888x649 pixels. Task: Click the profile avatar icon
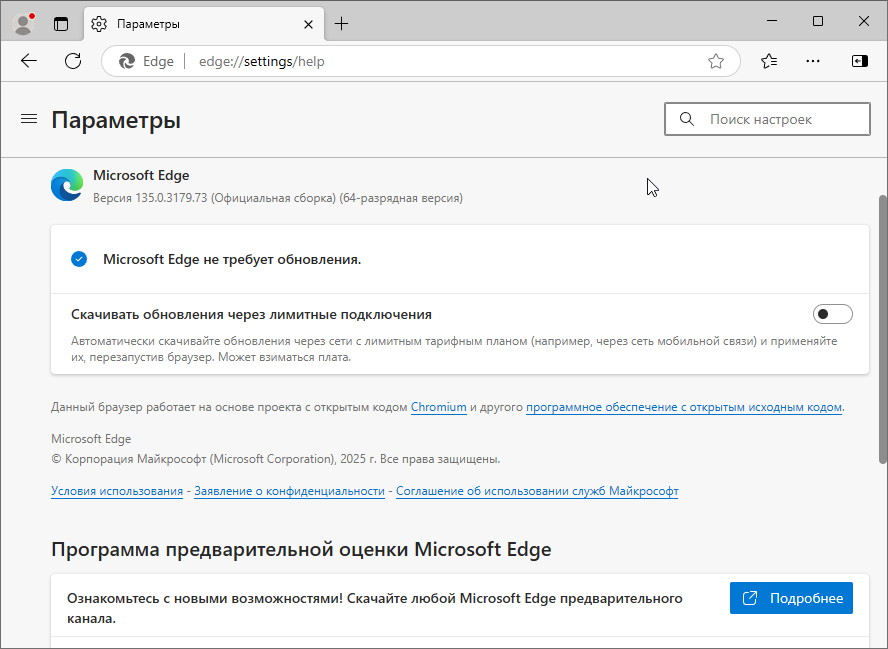[x=23, y=23]
